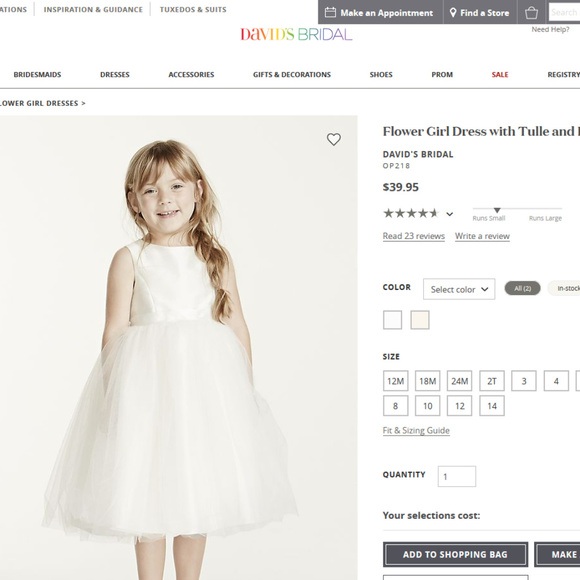This screenshot has height=580, width=580.
Task: Click the Find a Store pin icon
Action: 453,13
